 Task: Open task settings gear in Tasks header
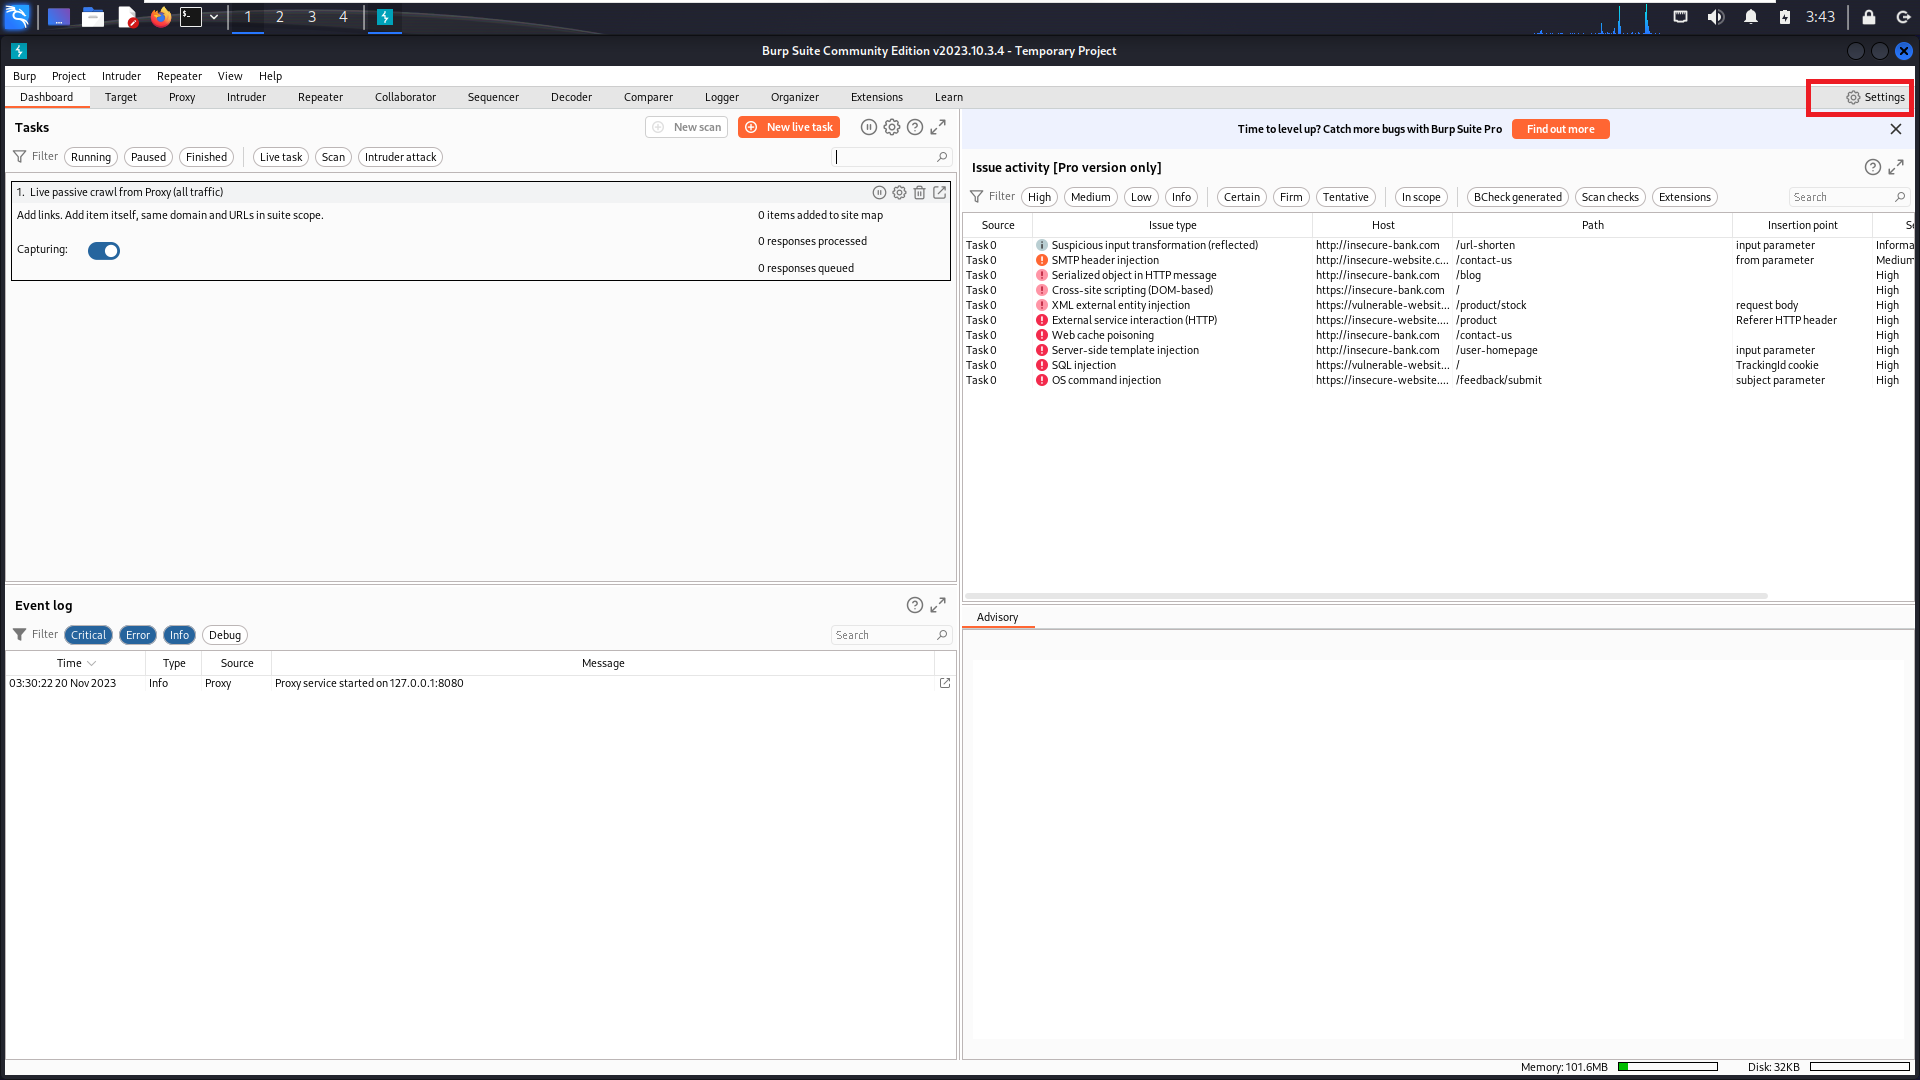[891, 127]
